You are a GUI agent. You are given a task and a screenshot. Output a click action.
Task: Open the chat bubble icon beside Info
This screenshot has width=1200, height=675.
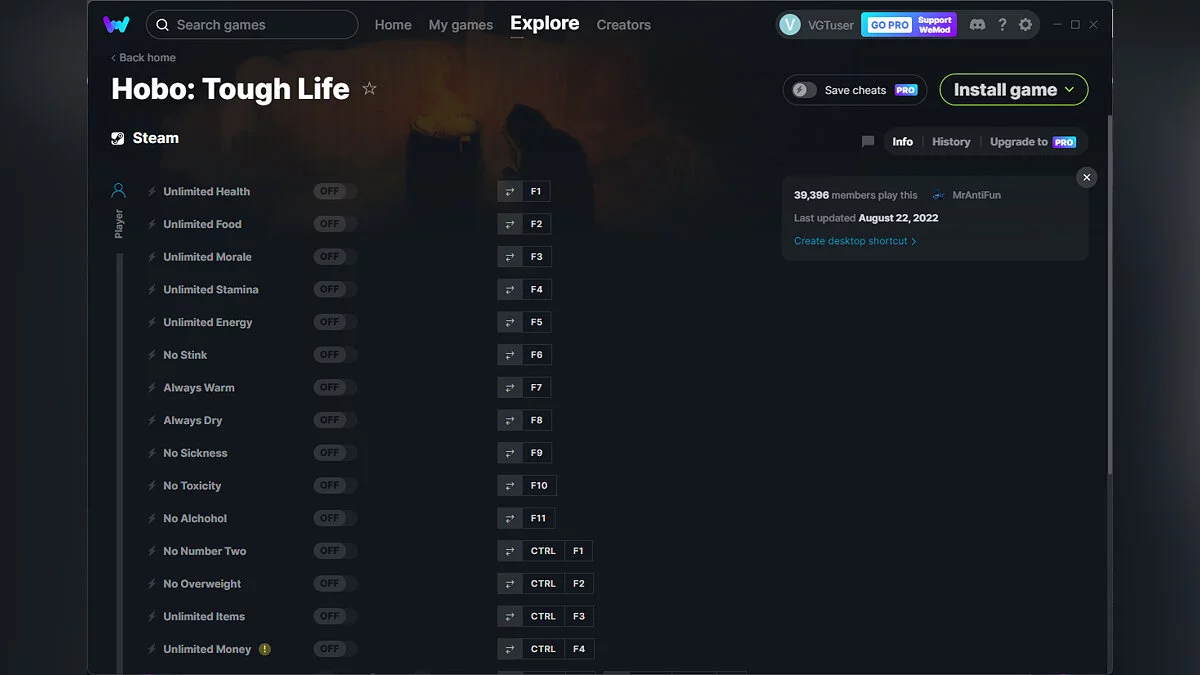868,142
